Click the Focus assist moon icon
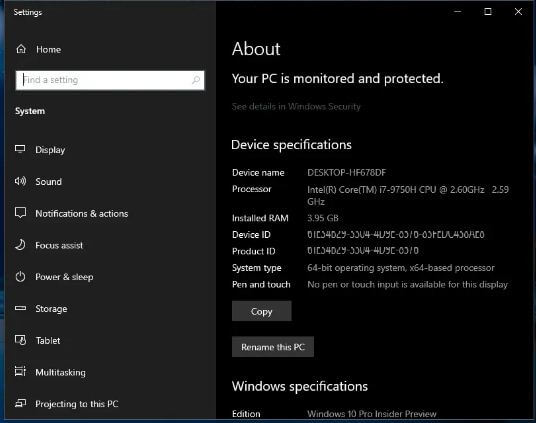The image size is (536, 423). [20, 245]
